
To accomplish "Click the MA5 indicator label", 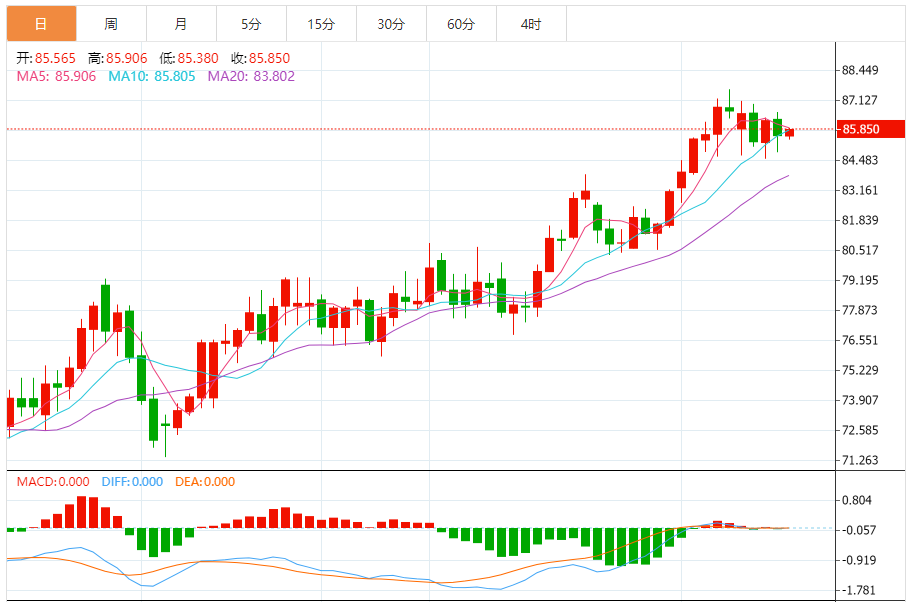I will pyautogui.click(x=56, y=76).
